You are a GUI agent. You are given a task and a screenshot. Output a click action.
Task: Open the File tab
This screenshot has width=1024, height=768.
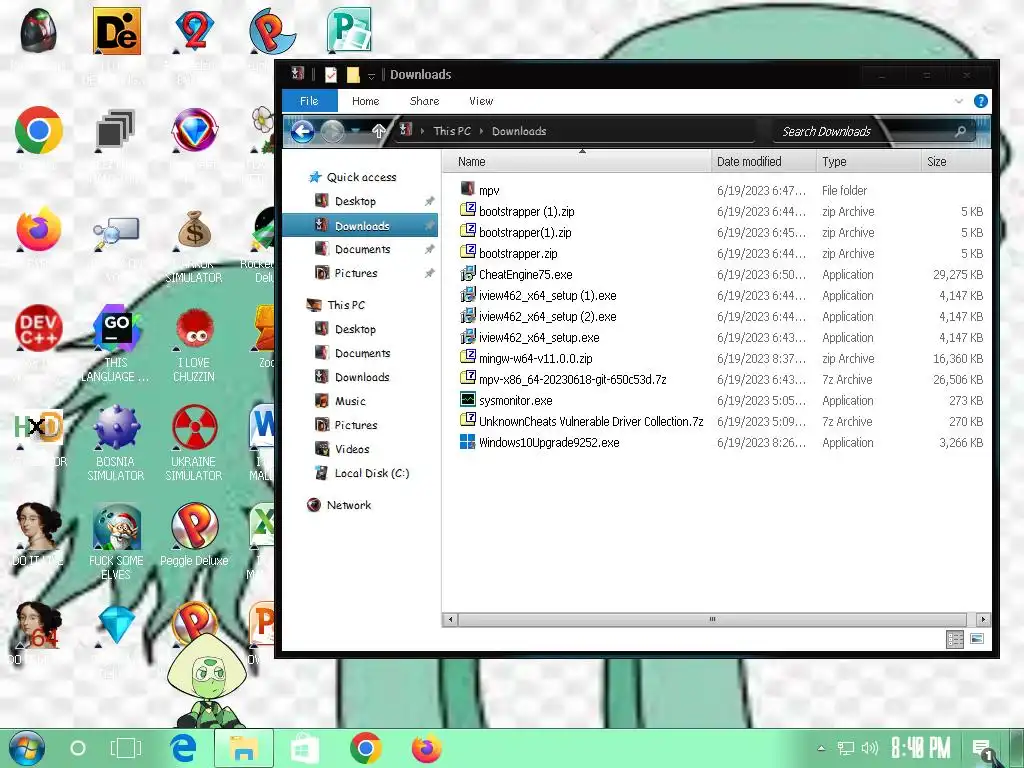(310, 101)
